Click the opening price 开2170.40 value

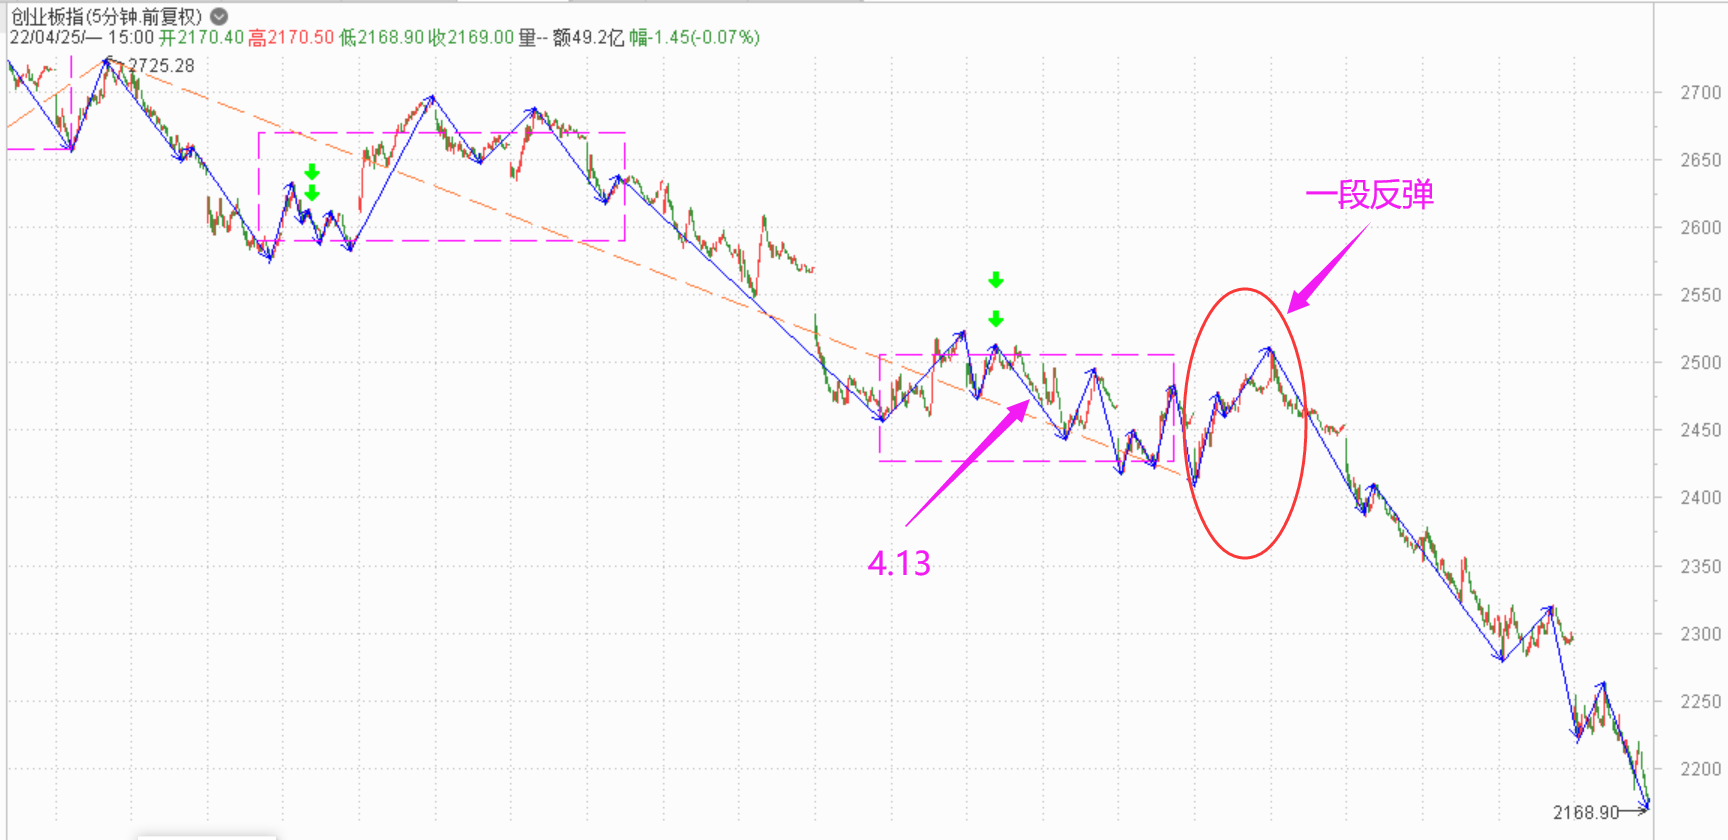pos(201,38)
